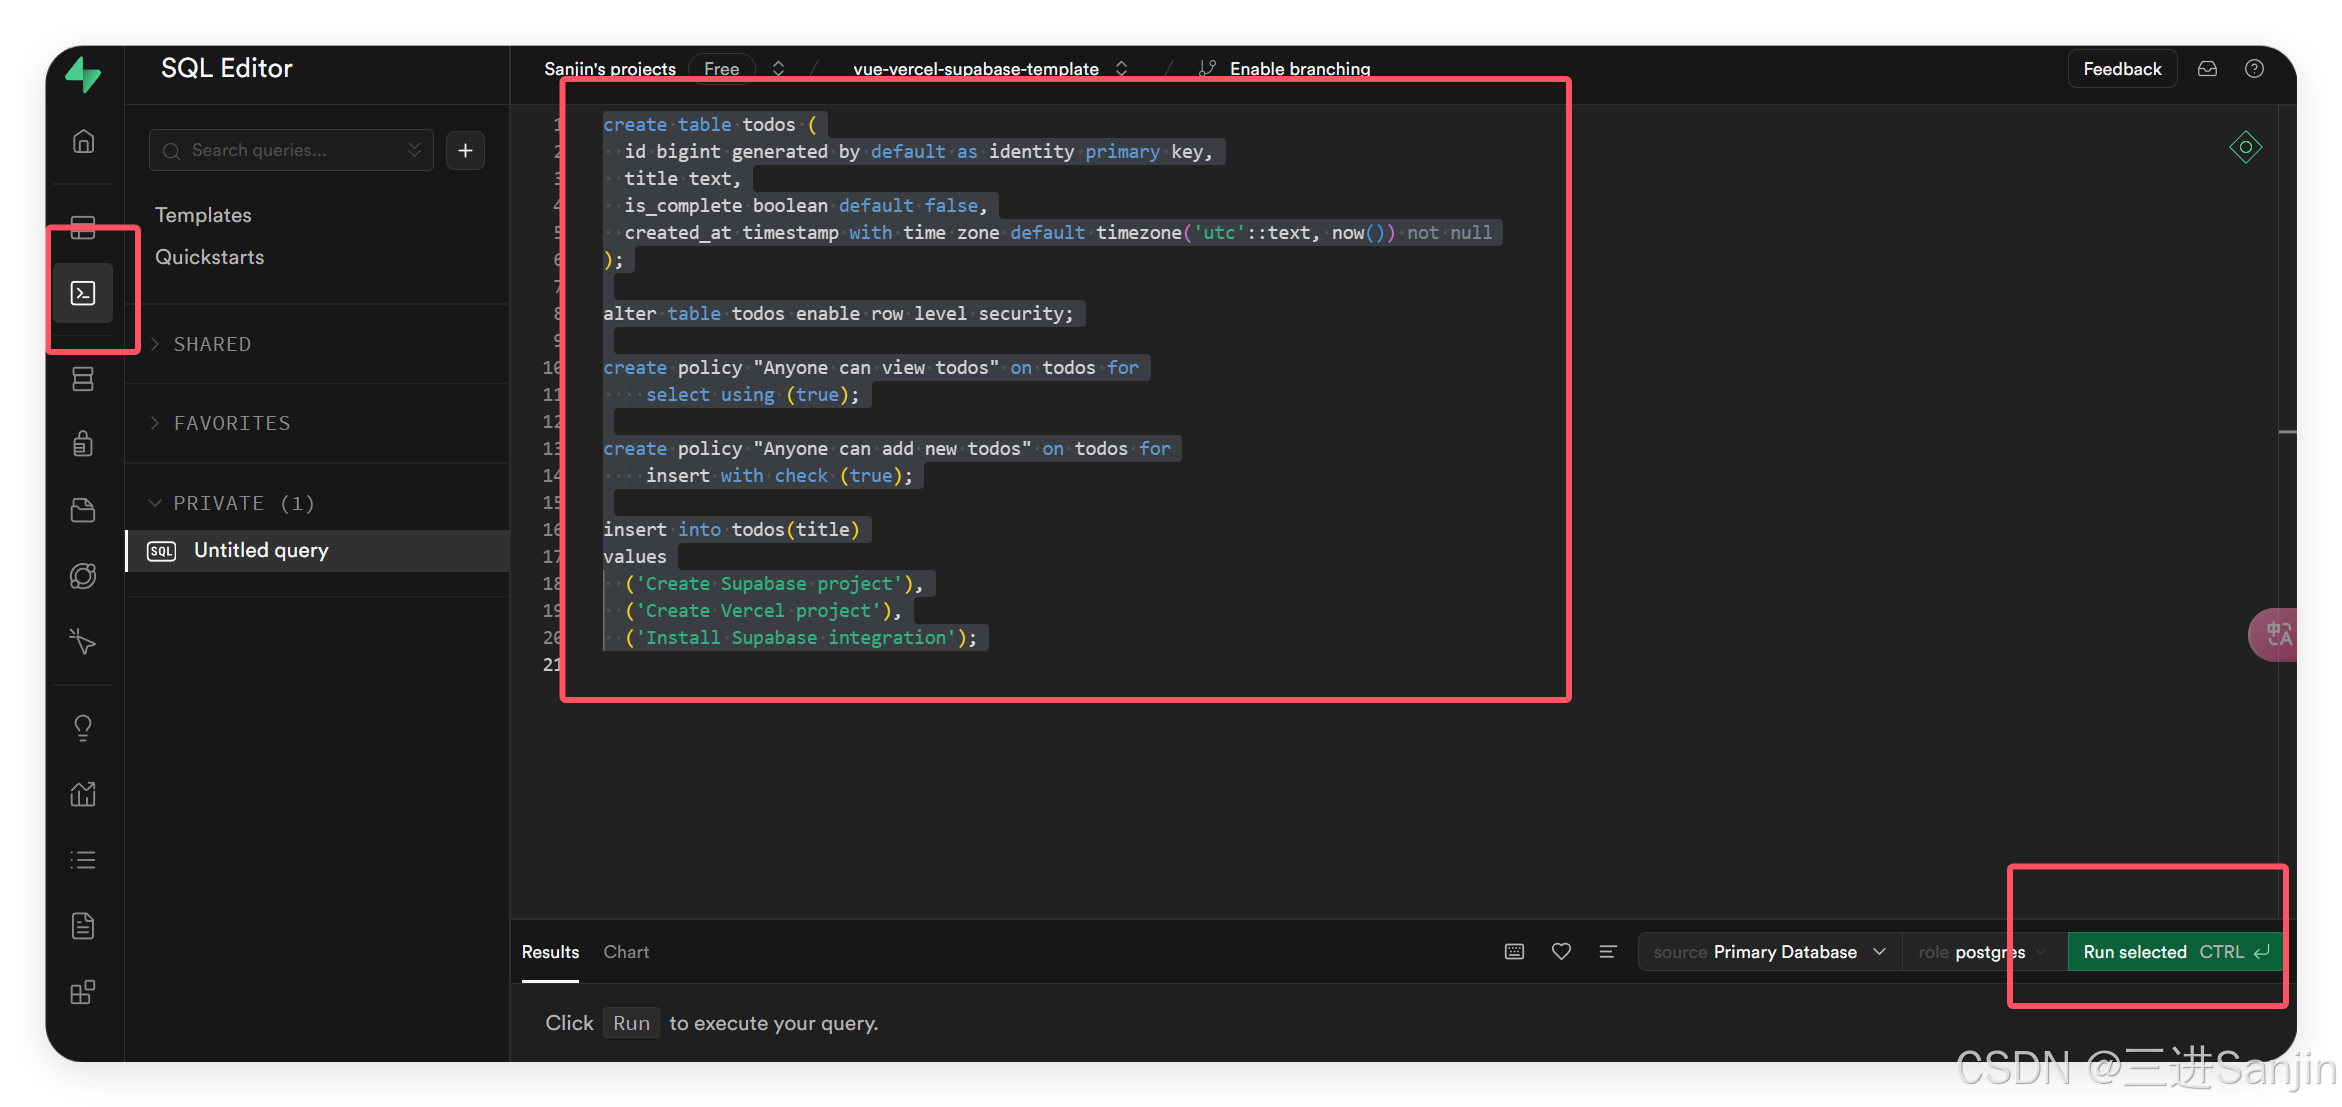Open the Advisors lightbulb icon
The height and width of the screenshot is (1107, 2342).
click(83, 727)
